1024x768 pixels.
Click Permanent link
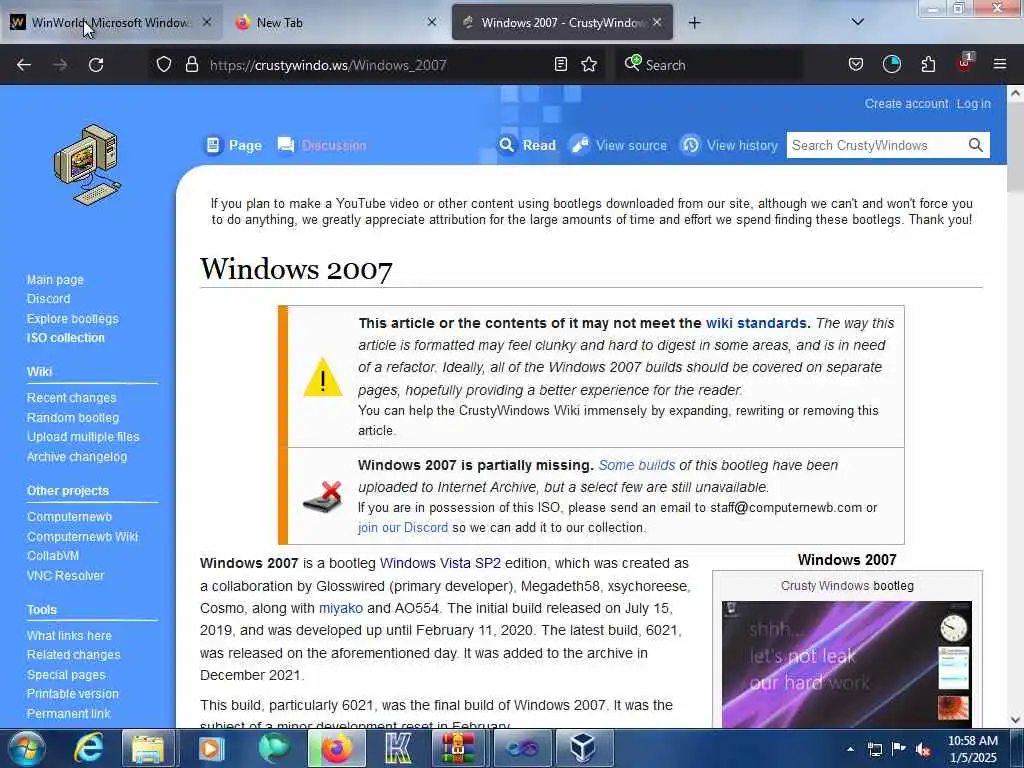click(69, 713)
